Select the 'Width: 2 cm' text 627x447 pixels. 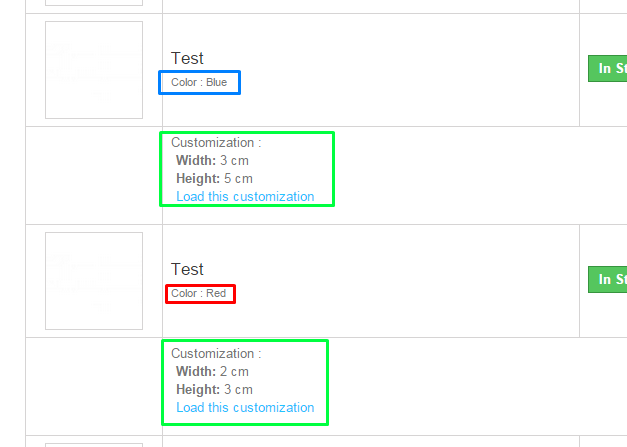point(212,371)
